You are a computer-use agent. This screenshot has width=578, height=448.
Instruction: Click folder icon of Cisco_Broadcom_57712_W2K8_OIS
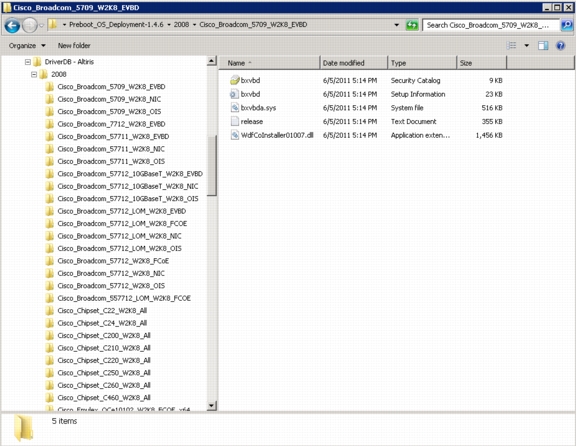tap(49, 286)
